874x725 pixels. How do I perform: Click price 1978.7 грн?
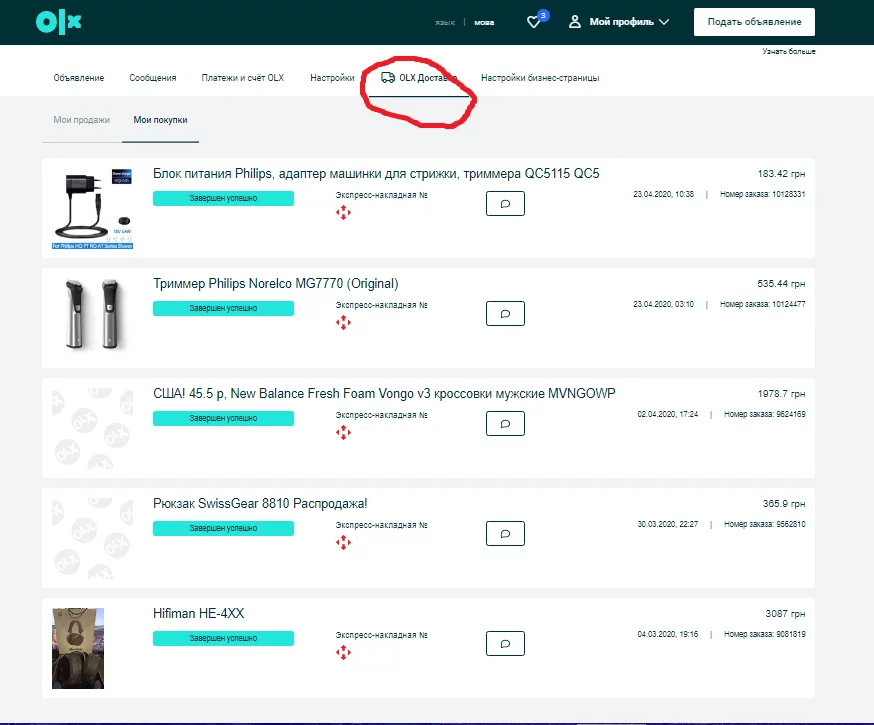coord(781,394)
